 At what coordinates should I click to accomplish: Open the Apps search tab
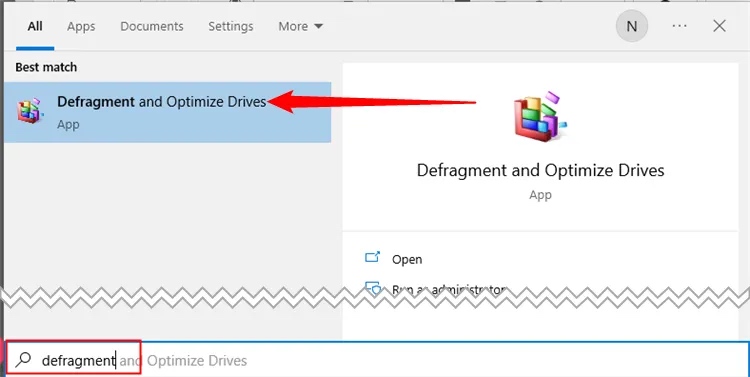click(81, 26)
